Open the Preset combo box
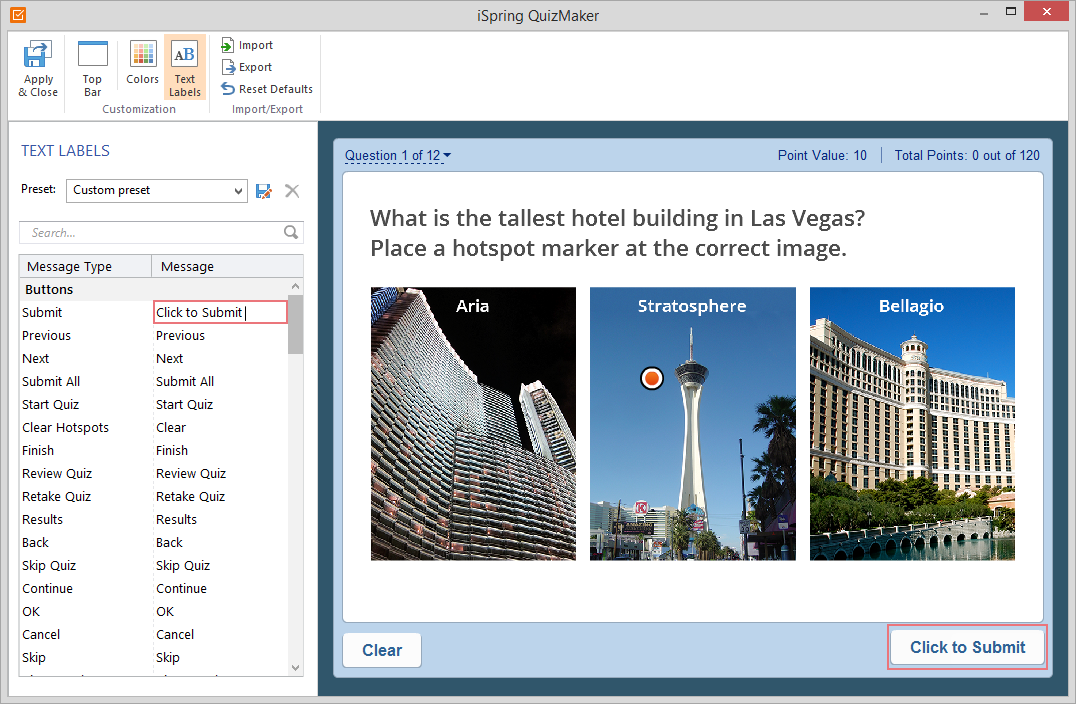Screen dimensions: 1076x704 [x=156, y=191]
